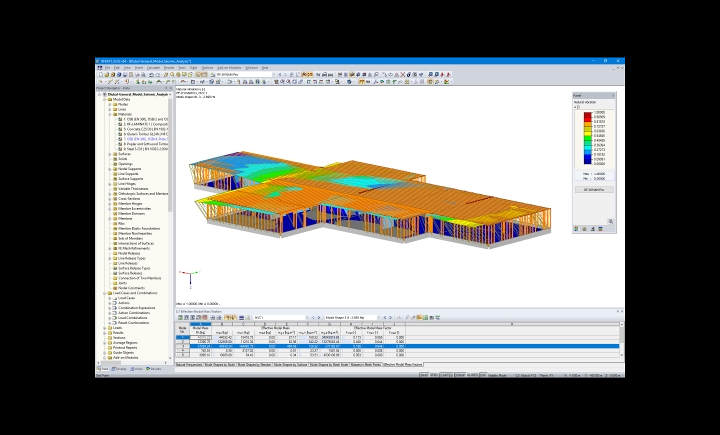This screenshot has width=720, height=435.
Task: Click the magnifier icon inside the Panel
Action: 611,221
